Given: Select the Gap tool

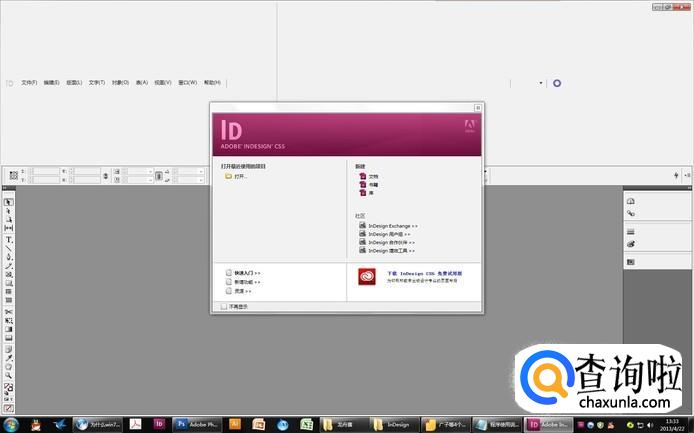Looking at the screenshot, I should 8,228.
